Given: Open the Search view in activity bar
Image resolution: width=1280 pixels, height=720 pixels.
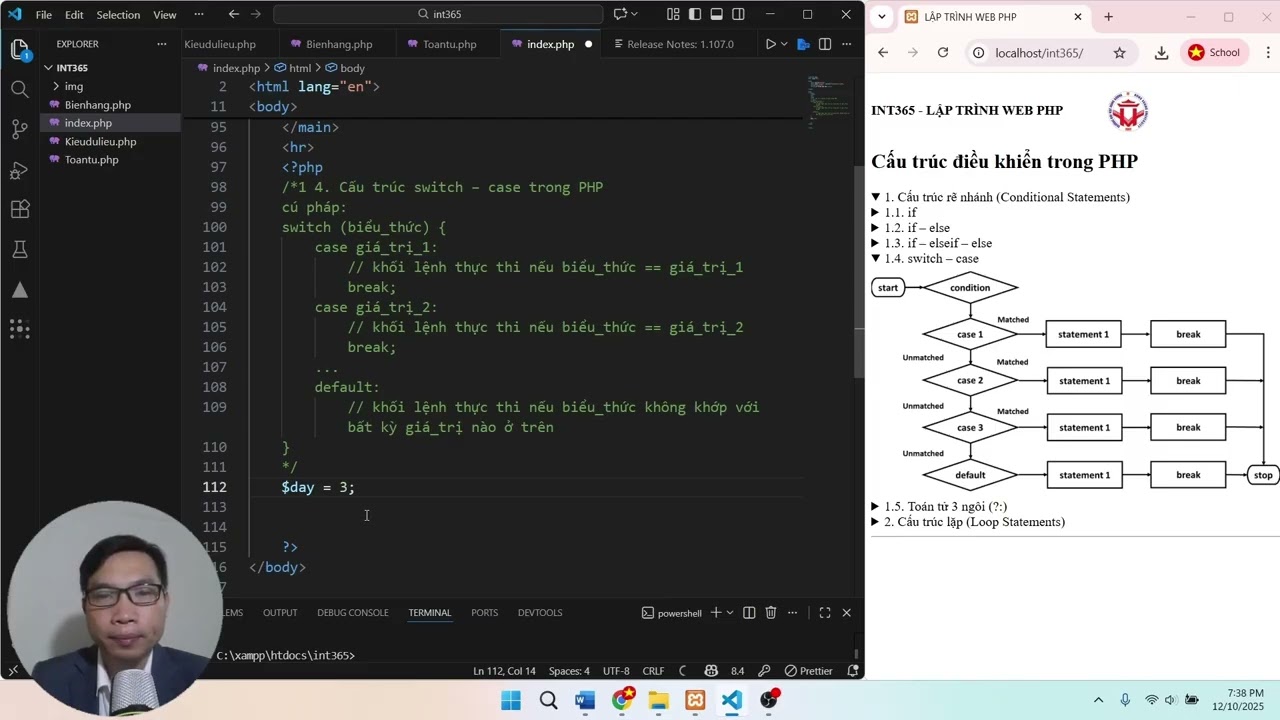Looking at the screenshot, I should pos(19,89).
